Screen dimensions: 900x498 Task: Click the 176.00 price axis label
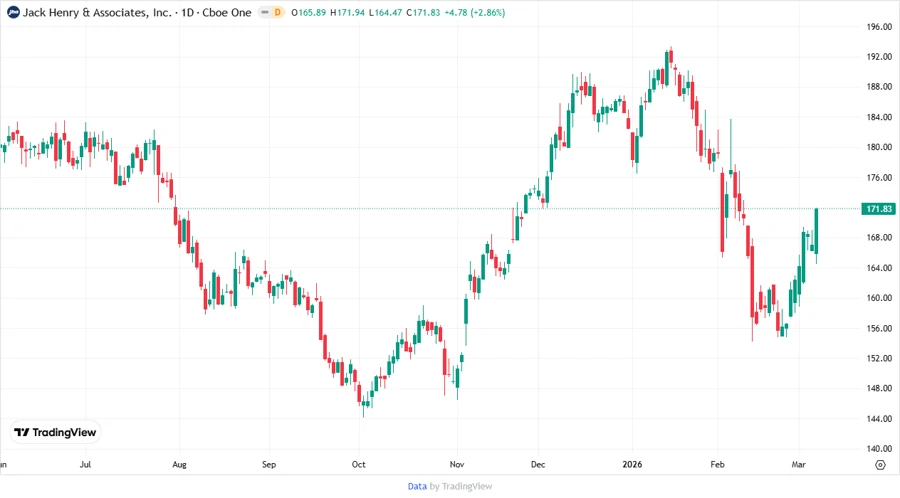(879, 177)
